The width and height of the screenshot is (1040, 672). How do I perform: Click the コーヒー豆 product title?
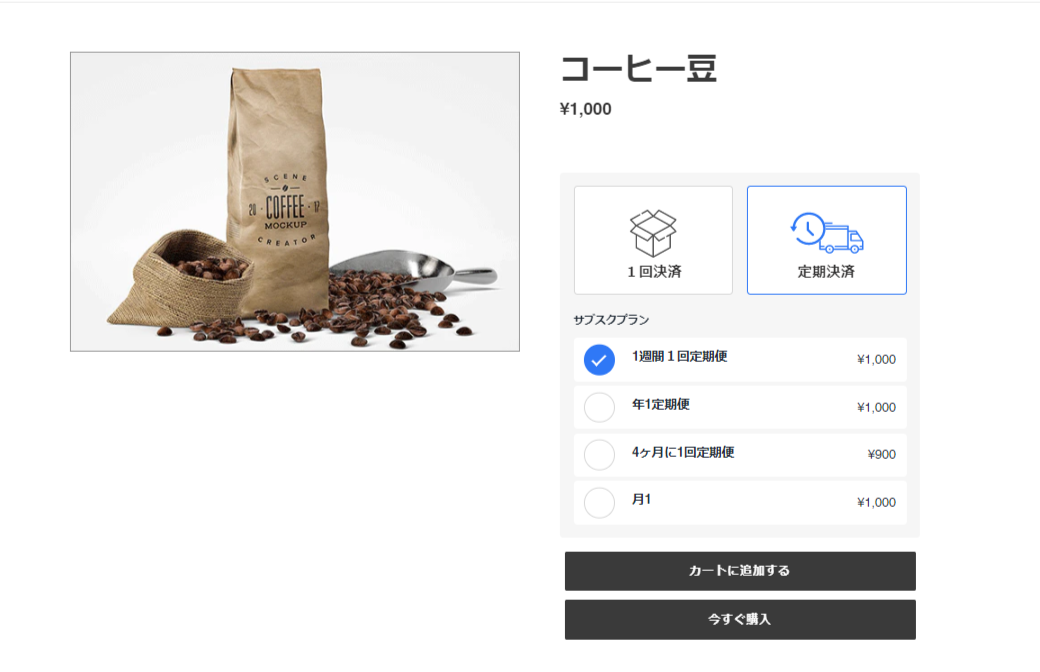639,69
